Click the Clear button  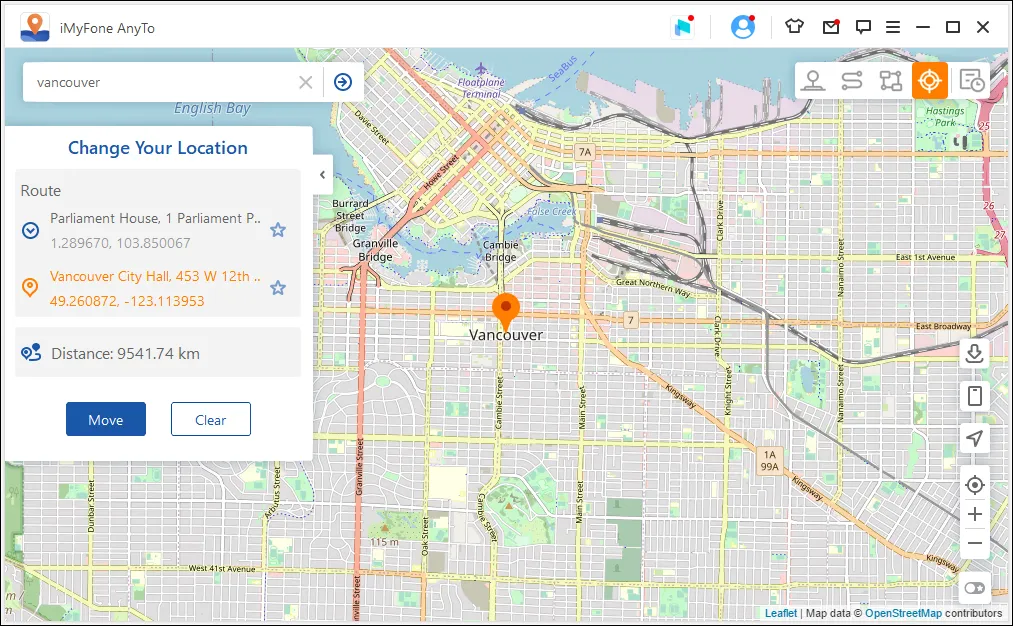[210, 420]
